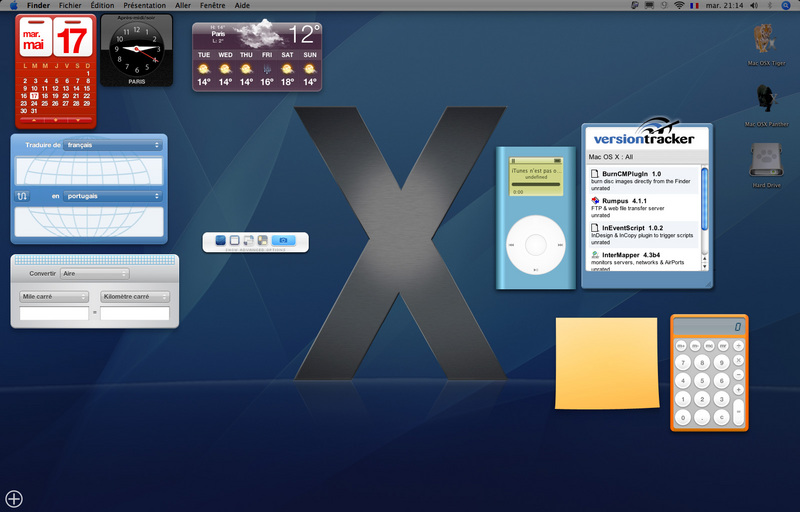Open the Apple menu

pyautogui.click(x=14, y=6)
